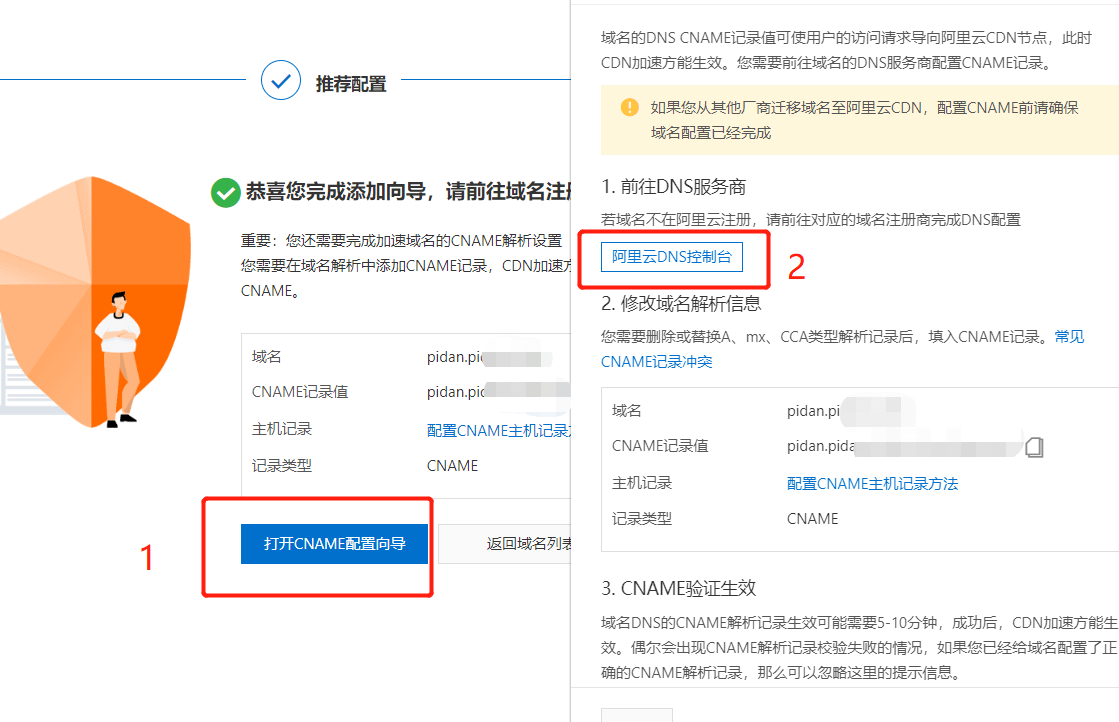The image size is (1119, 722).
Task: Open the CNAME记录冲突 help link
Action: coord(656,361)
